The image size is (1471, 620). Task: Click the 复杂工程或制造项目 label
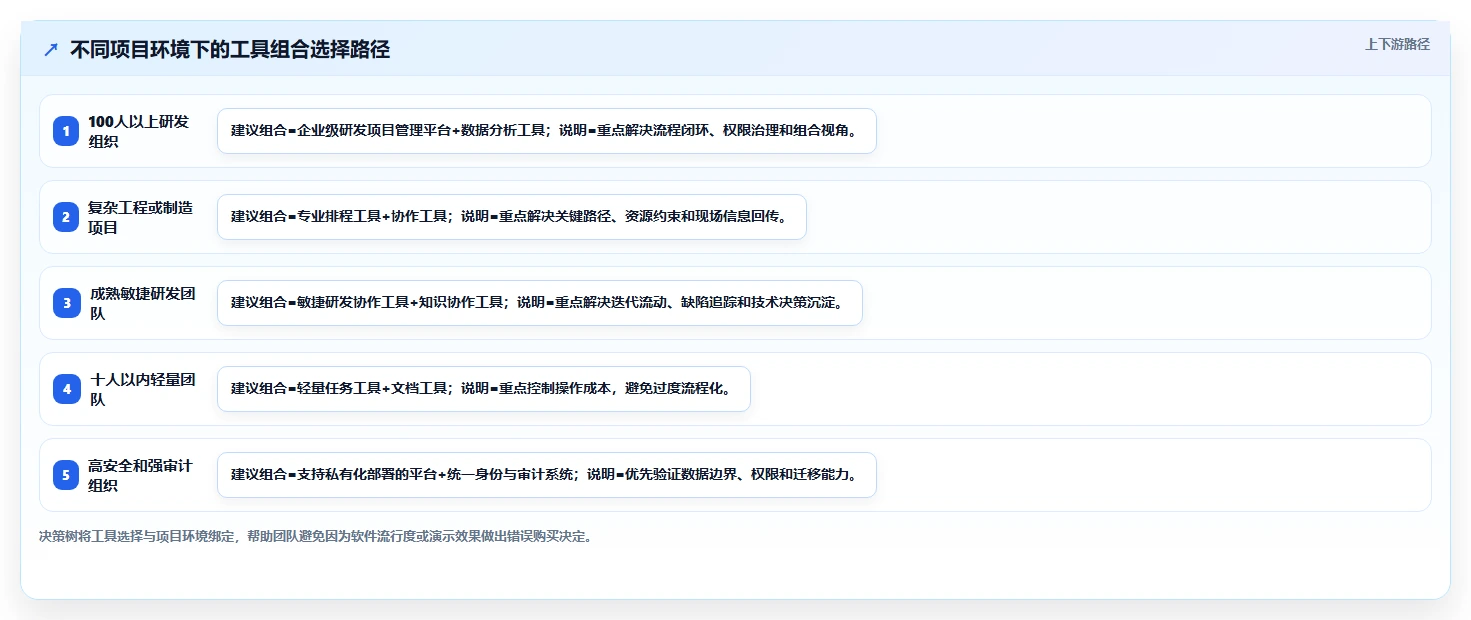pyautogui.click(x=141, y=217)
